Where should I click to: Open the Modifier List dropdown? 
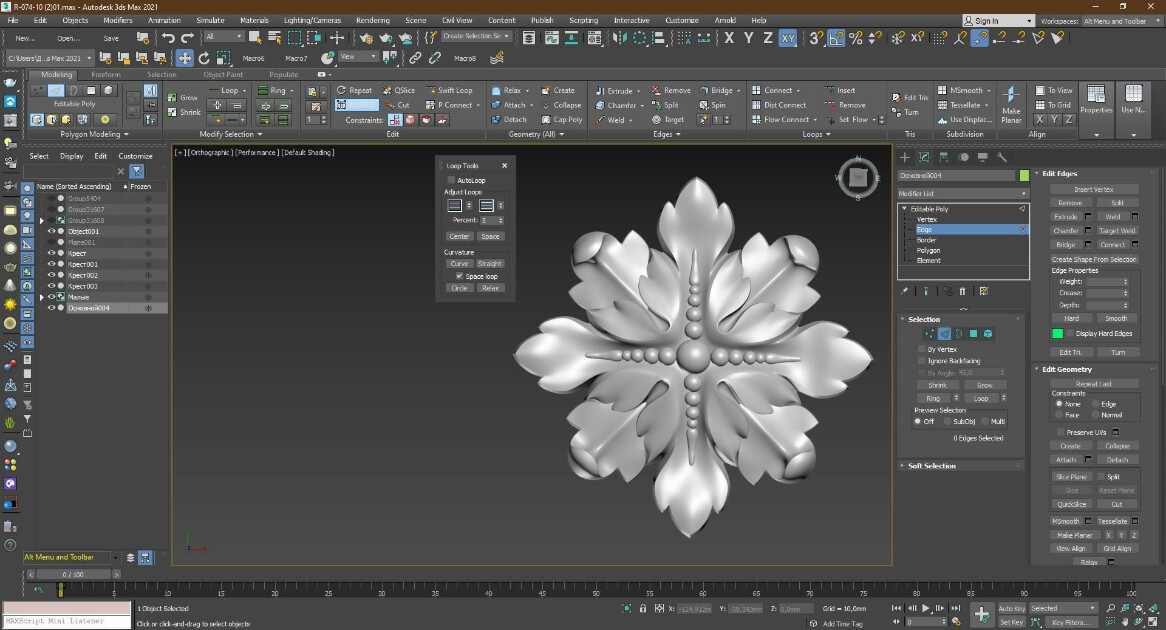963,193
